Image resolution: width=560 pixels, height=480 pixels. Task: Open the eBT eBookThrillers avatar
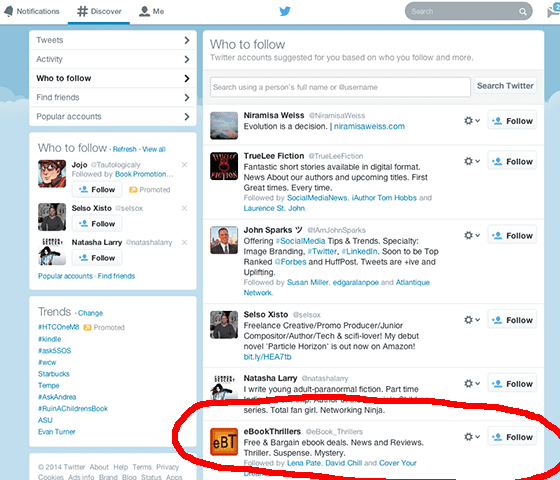[224, 442]
